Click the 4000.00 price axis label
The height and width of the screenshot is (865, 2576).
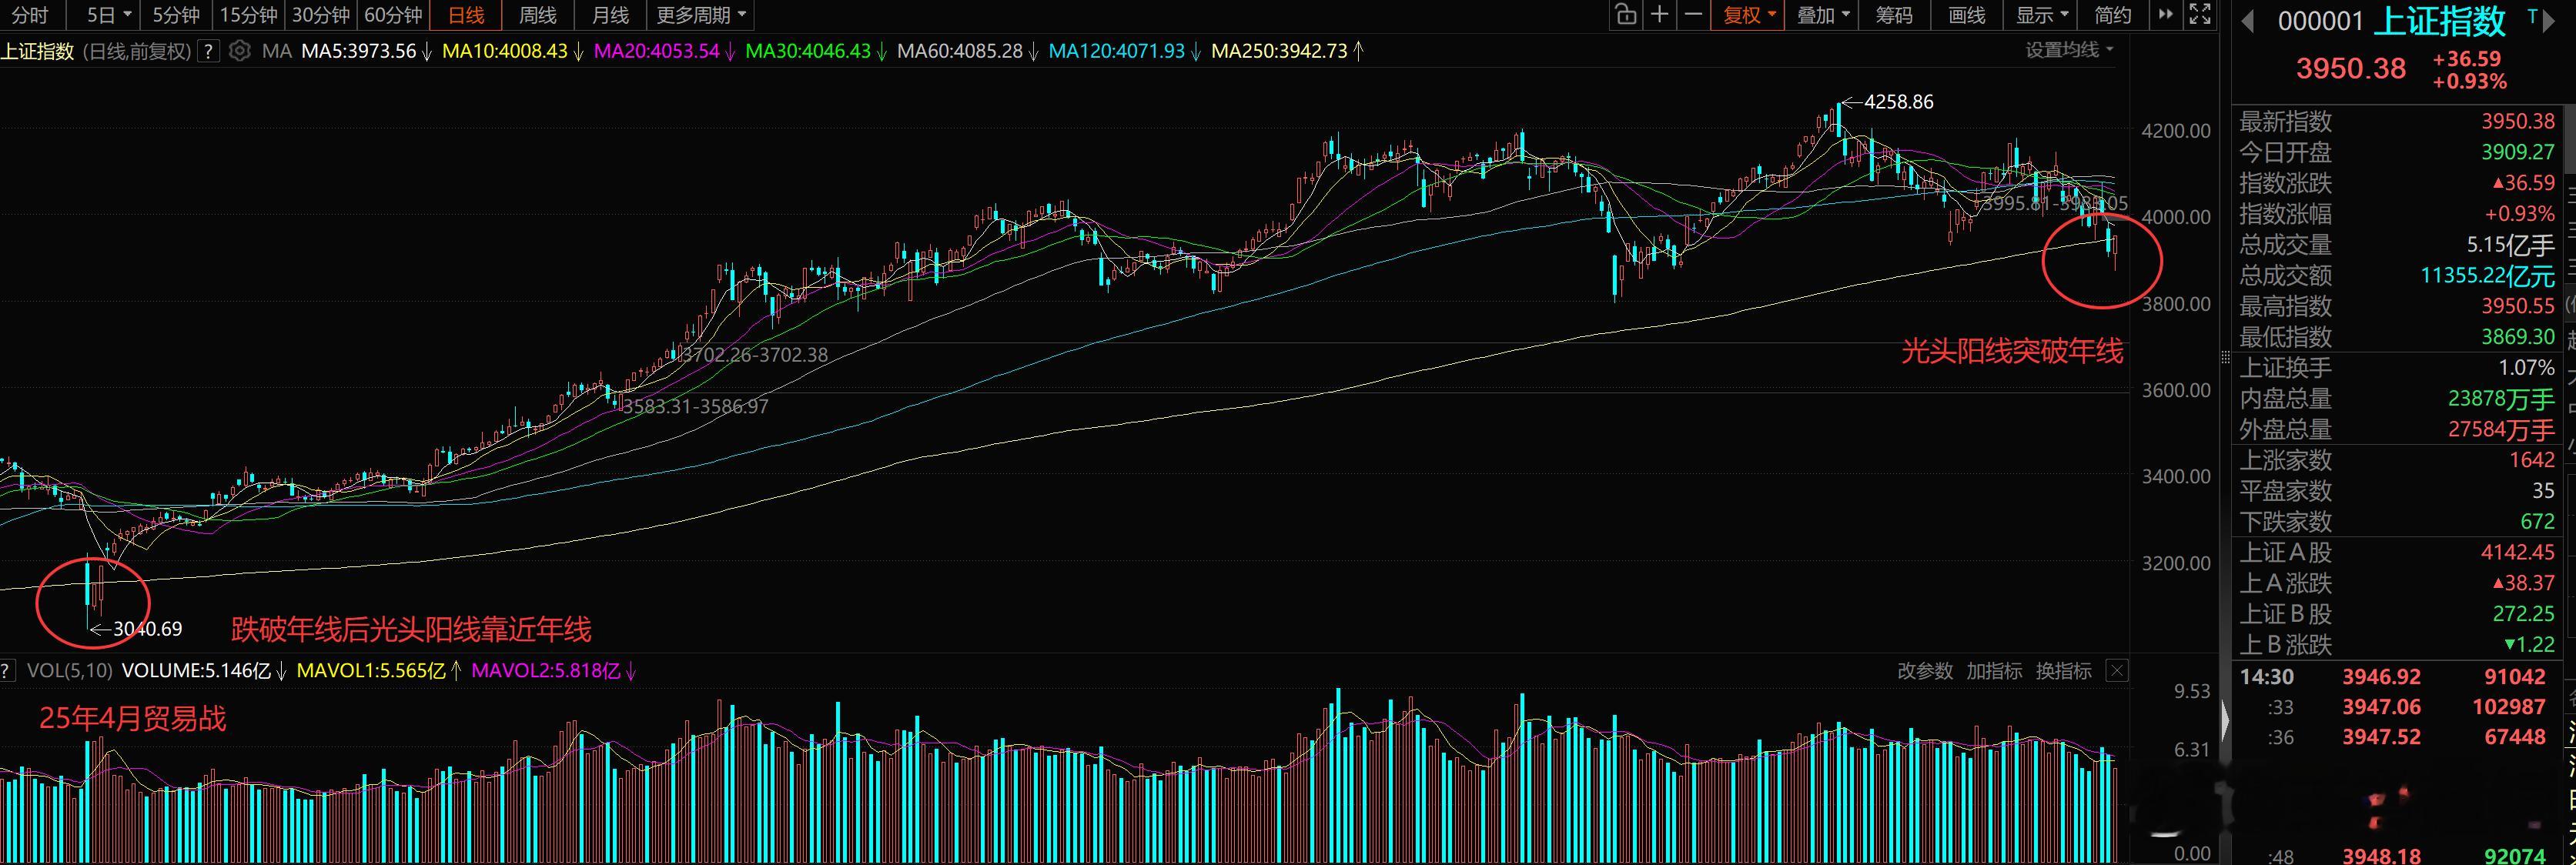[x=2176, y=217]
